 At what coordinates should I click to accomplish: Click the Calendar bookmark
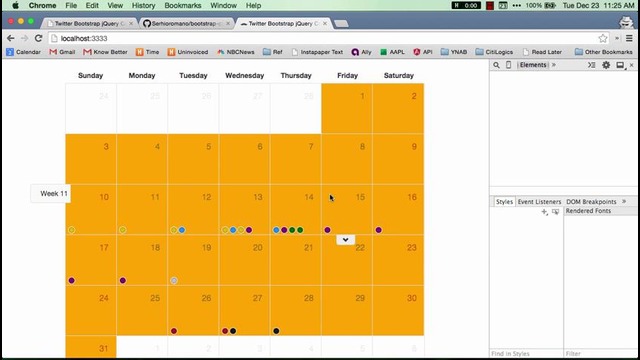(24, 52)
